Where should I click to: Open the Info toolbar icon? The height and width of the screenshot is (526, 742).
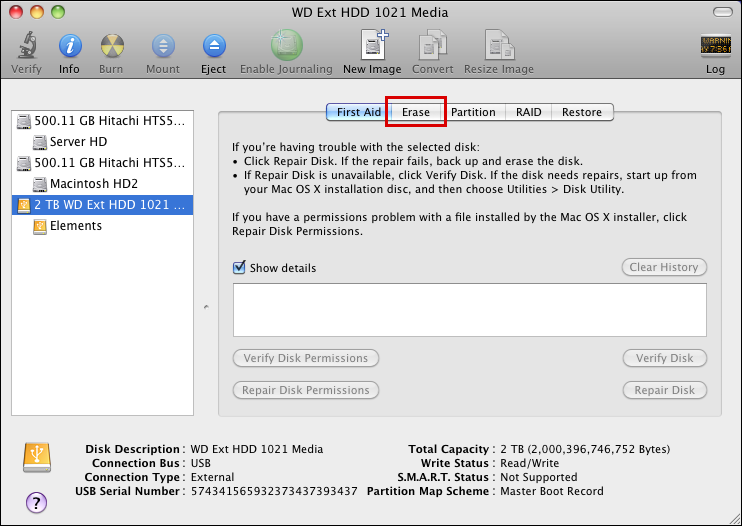(x=70, y=46)
